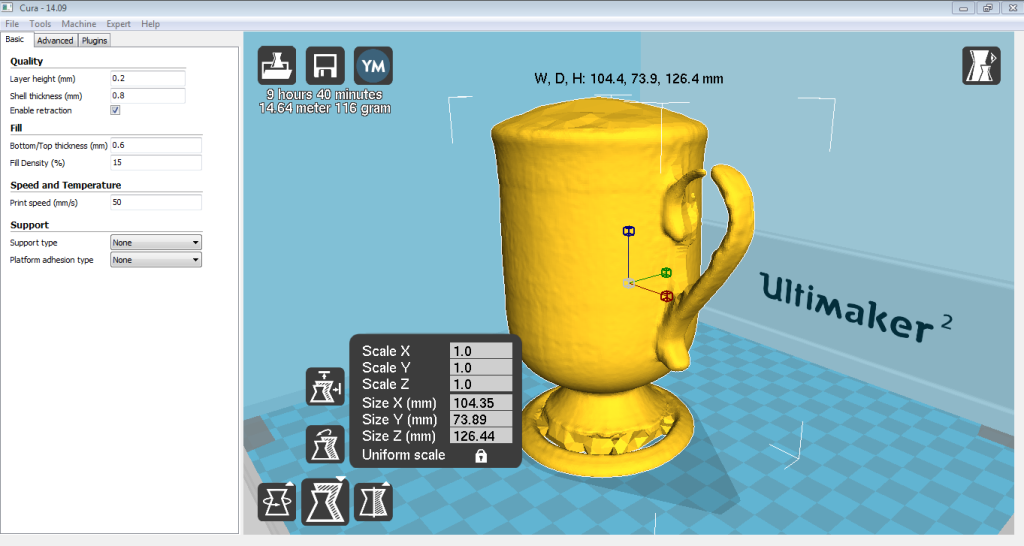Screen dimensions: 1024x546
Task: Open the Expert menu
Action: pyautogui.click(x=118, y=24)
